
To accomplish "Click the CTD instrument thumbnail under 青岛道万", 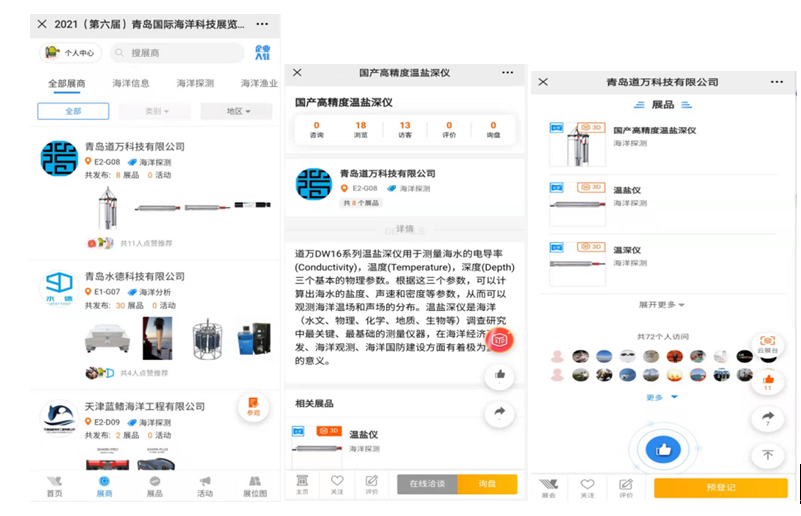I will click(x=108, y=207).
